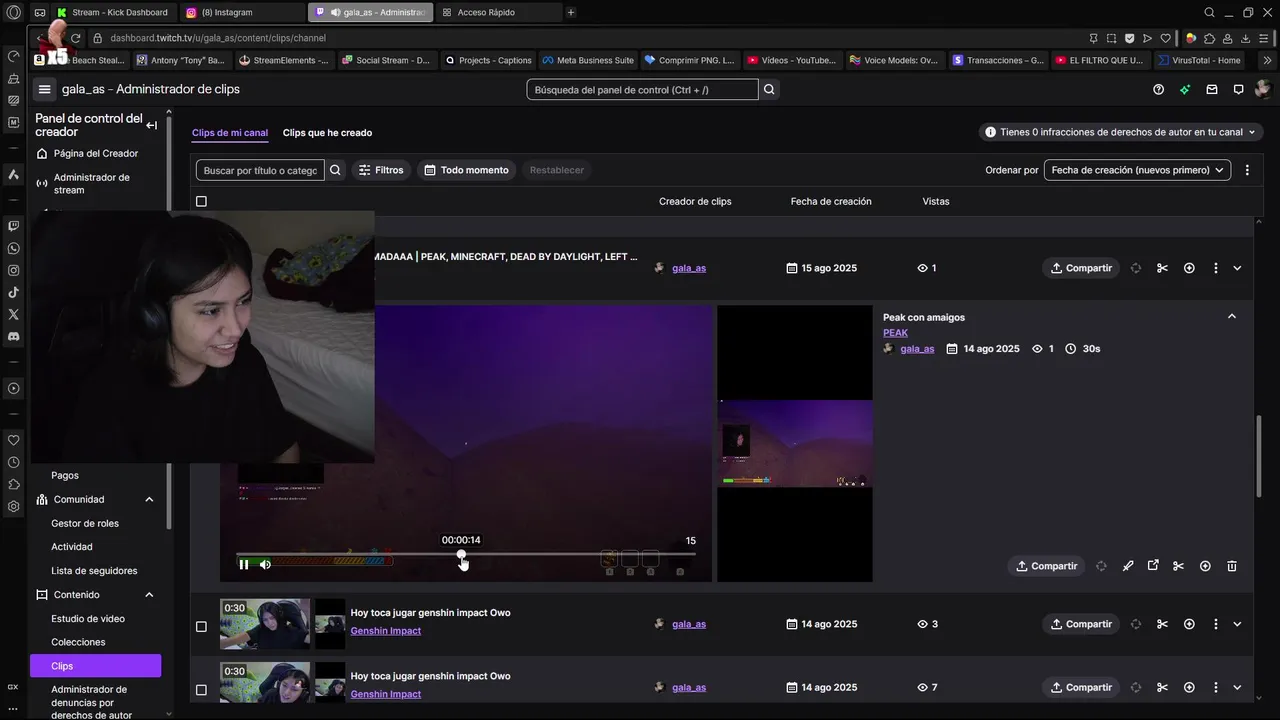Open TikTok shortcut in the browser sidebar
The height and width of the screenshot is (720, 1280).
13,292
